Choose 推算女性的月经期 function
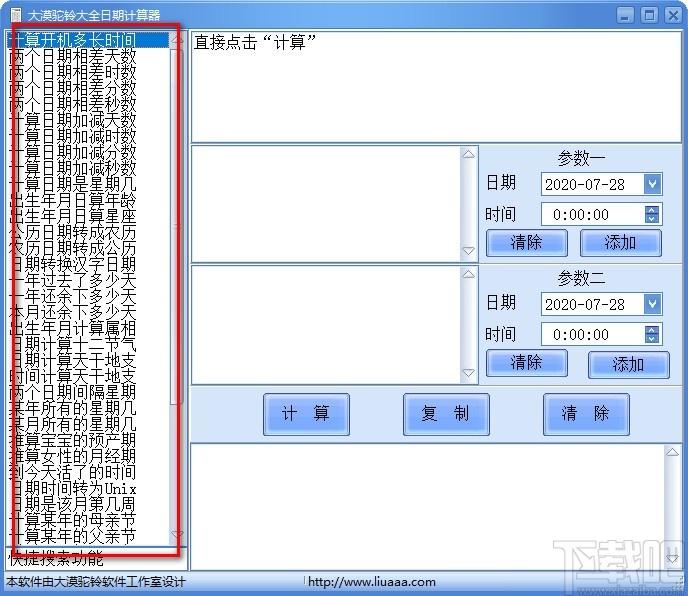This screenshot has height=596, width=688. [88, 456]
